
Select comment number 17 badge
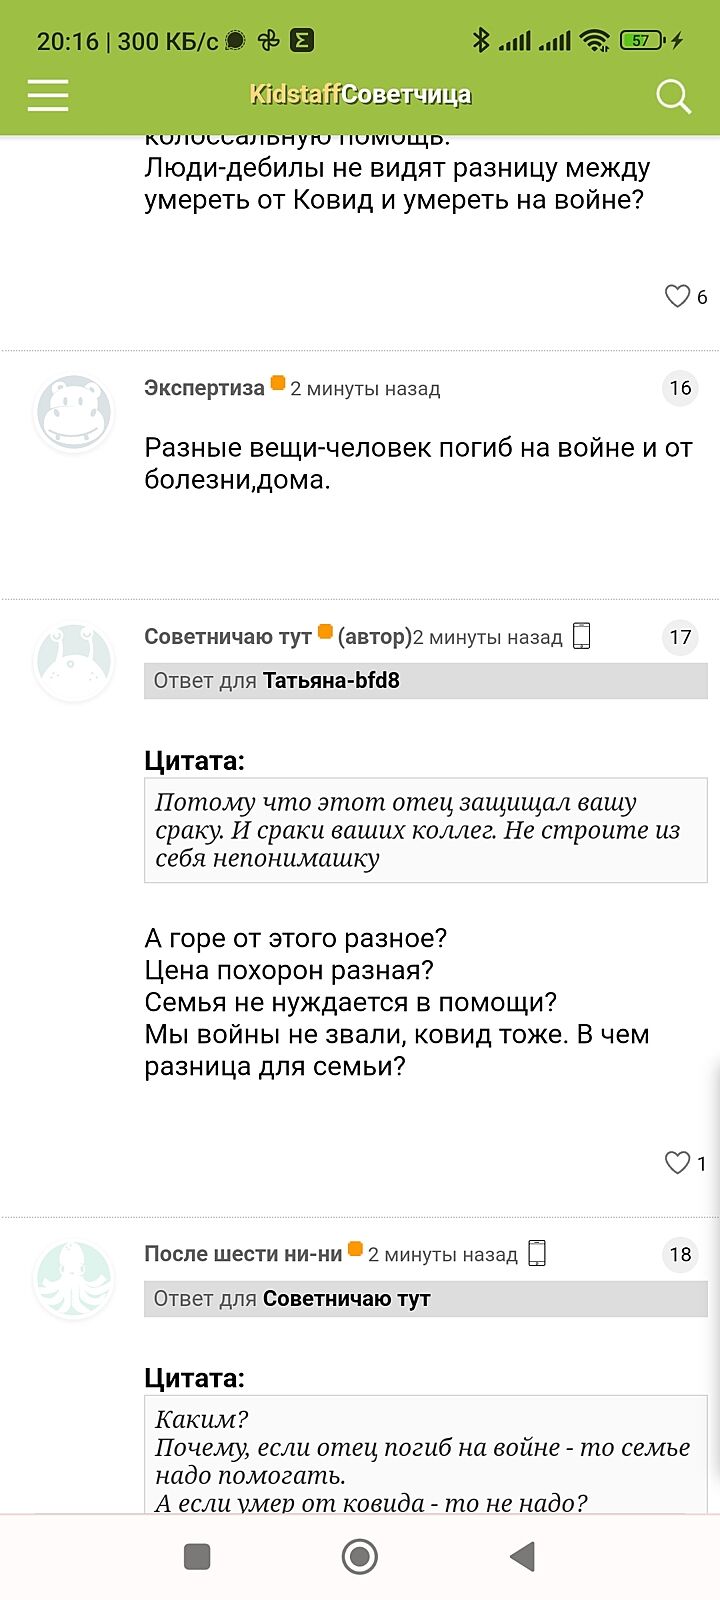[x=680, y=637]
